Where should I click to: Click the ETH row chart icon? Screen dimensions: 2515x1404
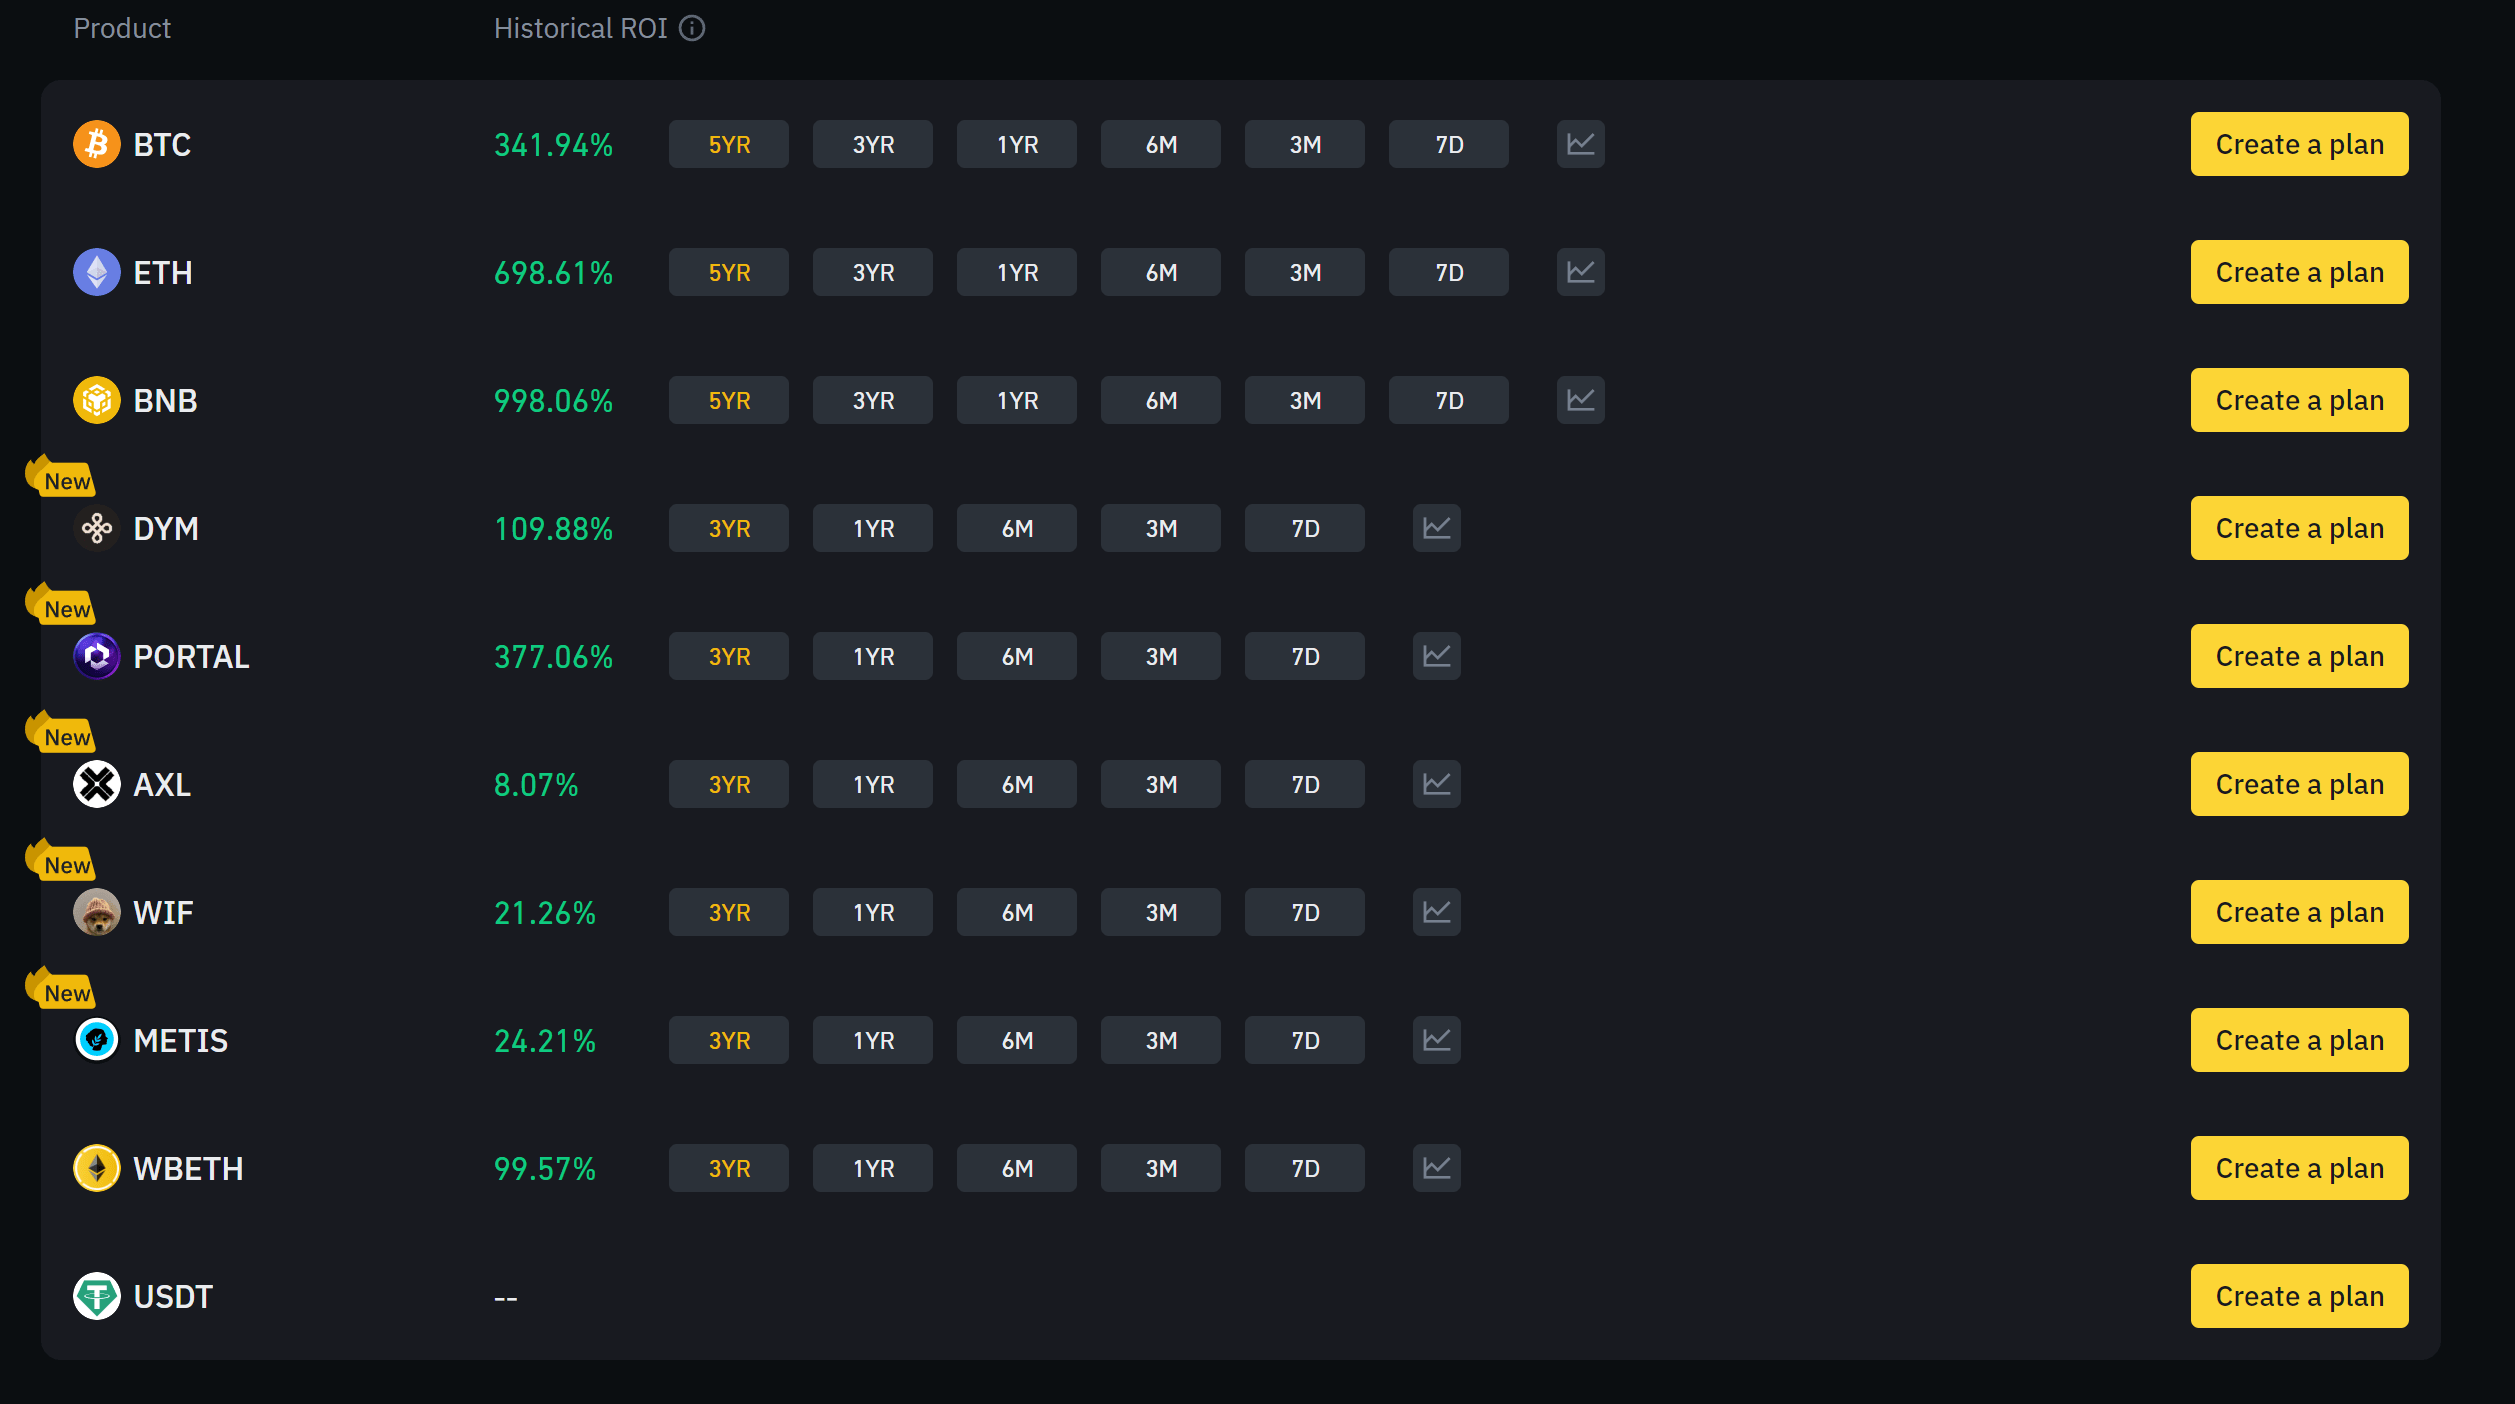[1580, 272]
